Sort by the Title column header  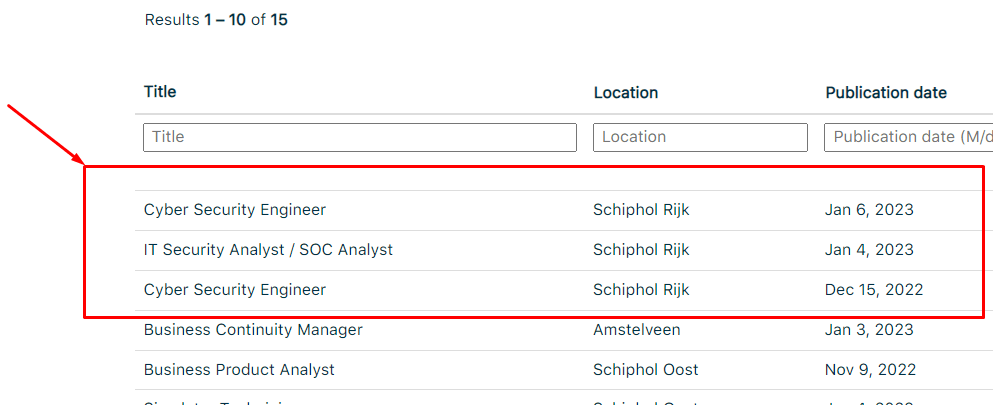pos(160,92)
